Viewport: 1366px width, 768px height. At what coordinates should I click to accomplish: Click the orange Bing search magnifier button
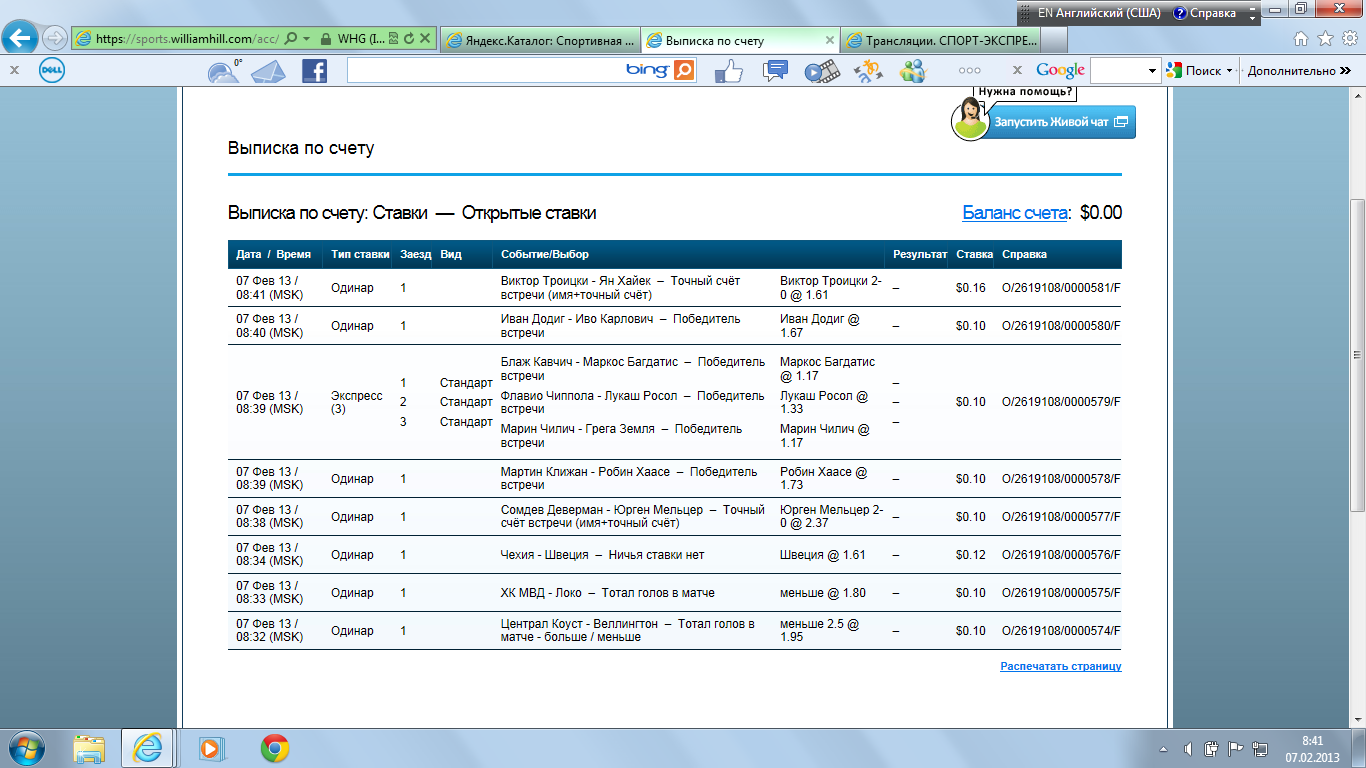coord(684,70)
